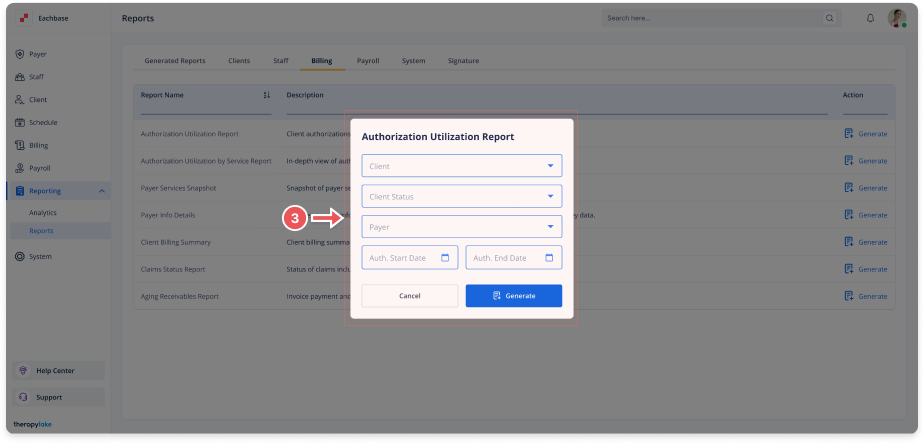Switch to the Payroll tab
This screenshot has width=924, height=444.
click(x=368, y=61)
